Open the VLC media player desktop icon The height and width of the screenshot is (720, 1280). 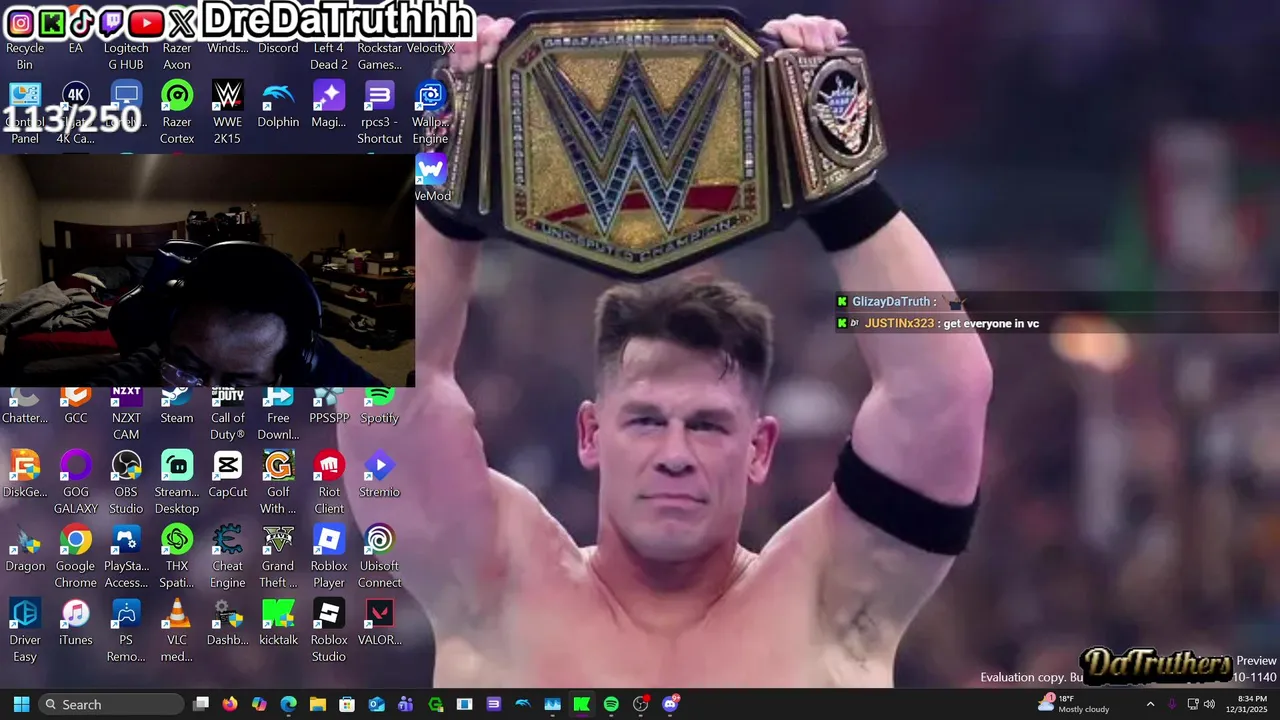[177, 630]
